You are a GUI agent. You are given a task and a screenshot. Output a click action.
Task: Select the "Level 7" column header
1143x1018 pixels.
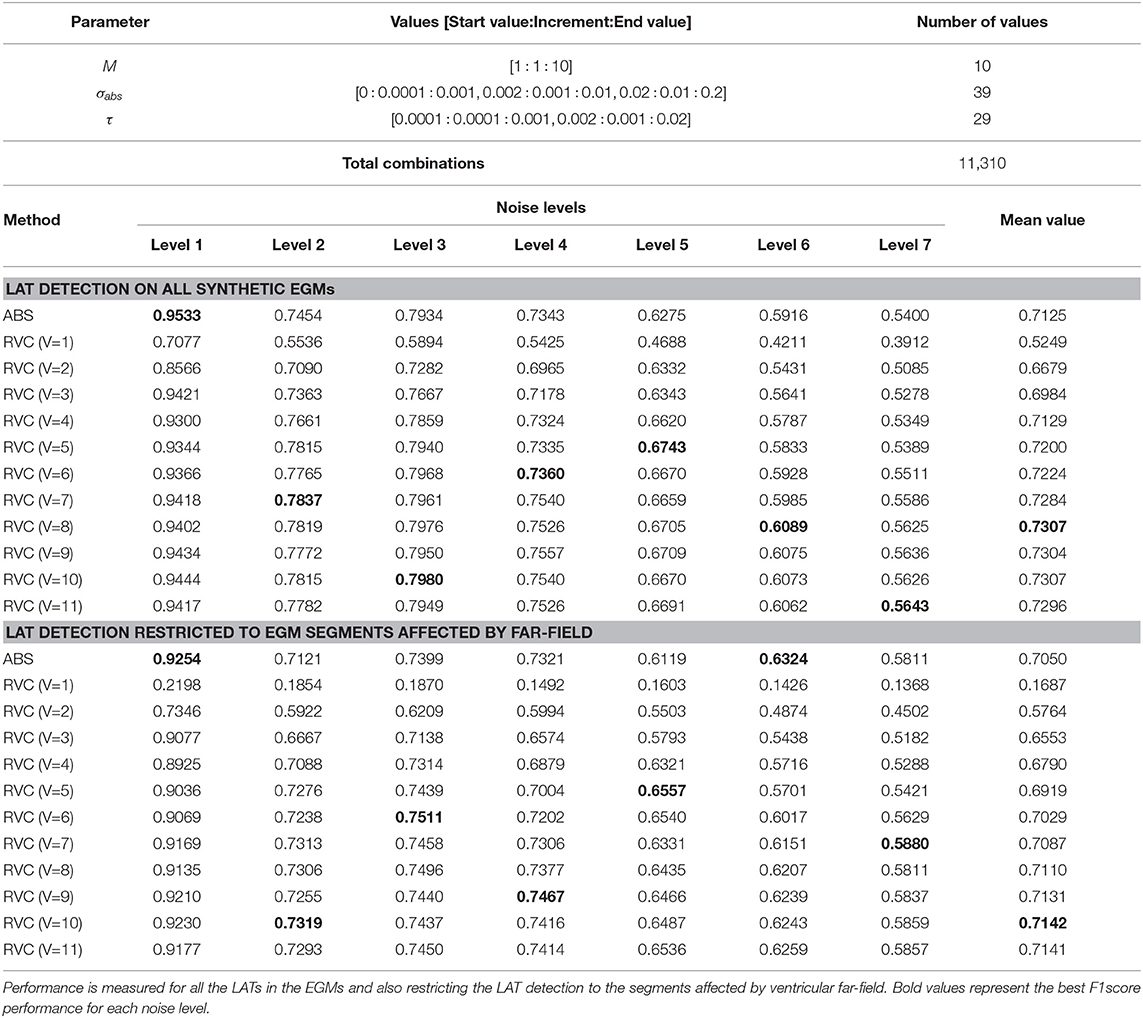tap(905, 245)
